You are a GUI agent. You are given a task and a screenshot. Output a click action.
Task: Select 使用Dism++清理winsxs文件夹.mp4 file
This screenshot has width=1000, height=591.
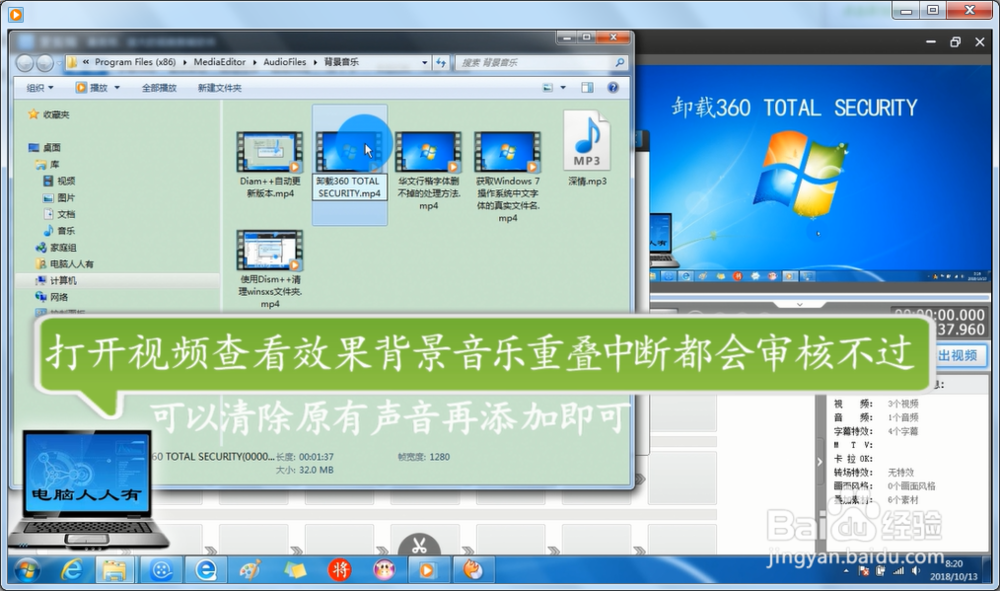[x=270, y=269]
